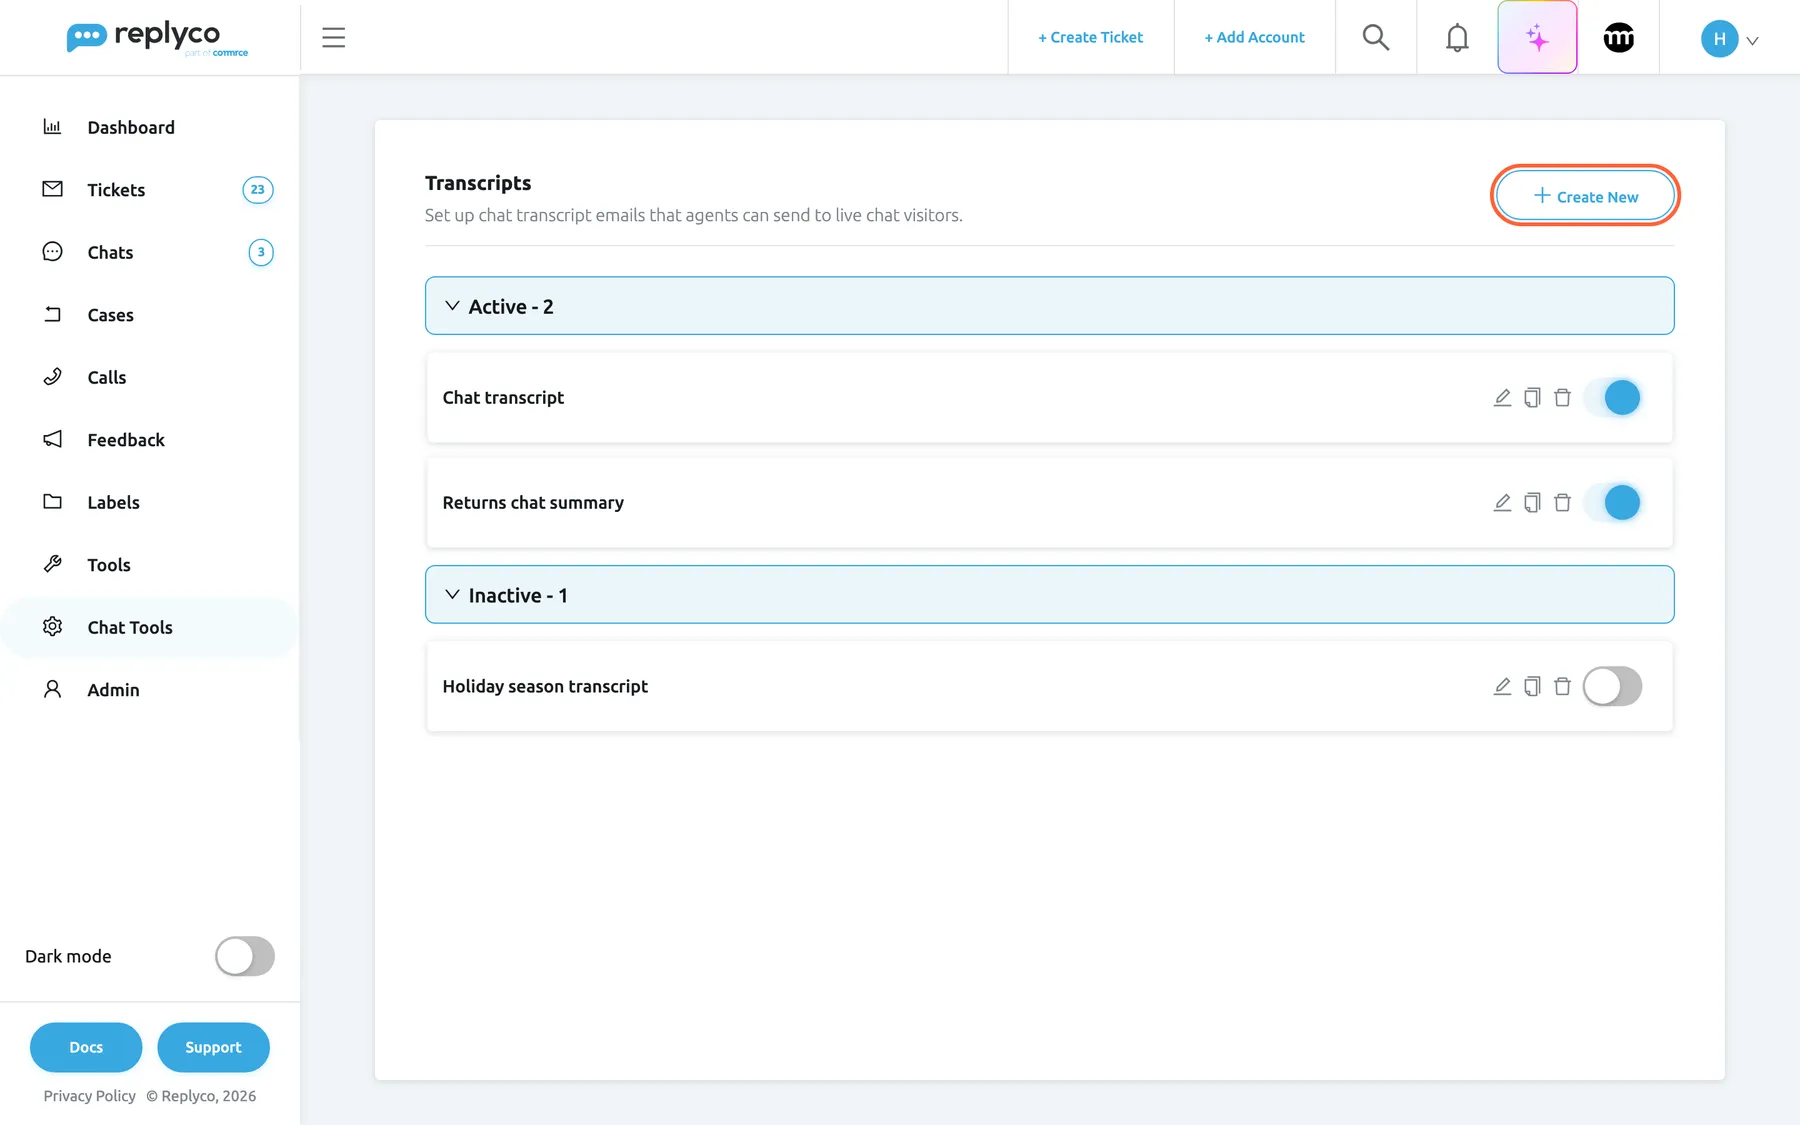Disable the Chat transcript toggle
The image size is (1800, 1125).
pos(1612,398)
